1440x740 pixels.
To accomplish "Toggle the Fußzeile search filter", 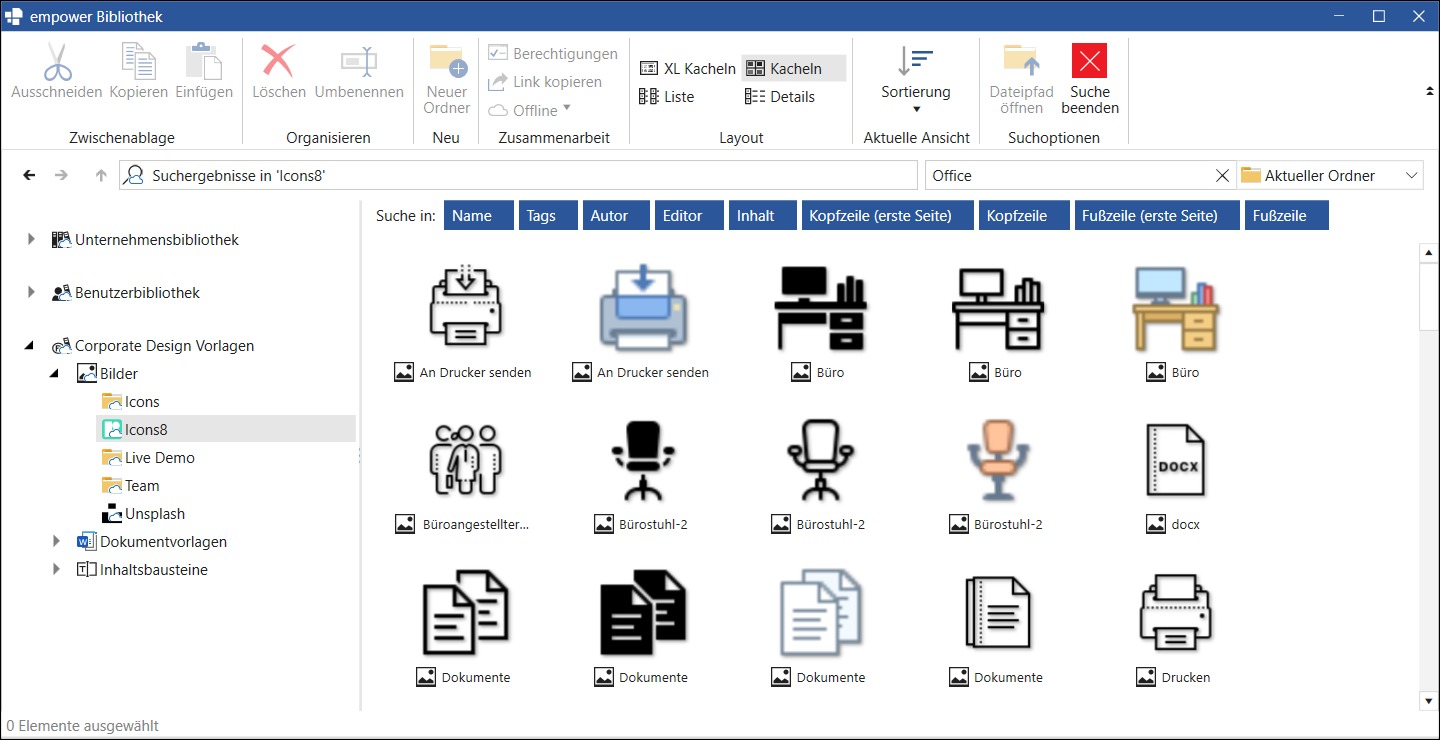I will click(x=1287, y=215).
